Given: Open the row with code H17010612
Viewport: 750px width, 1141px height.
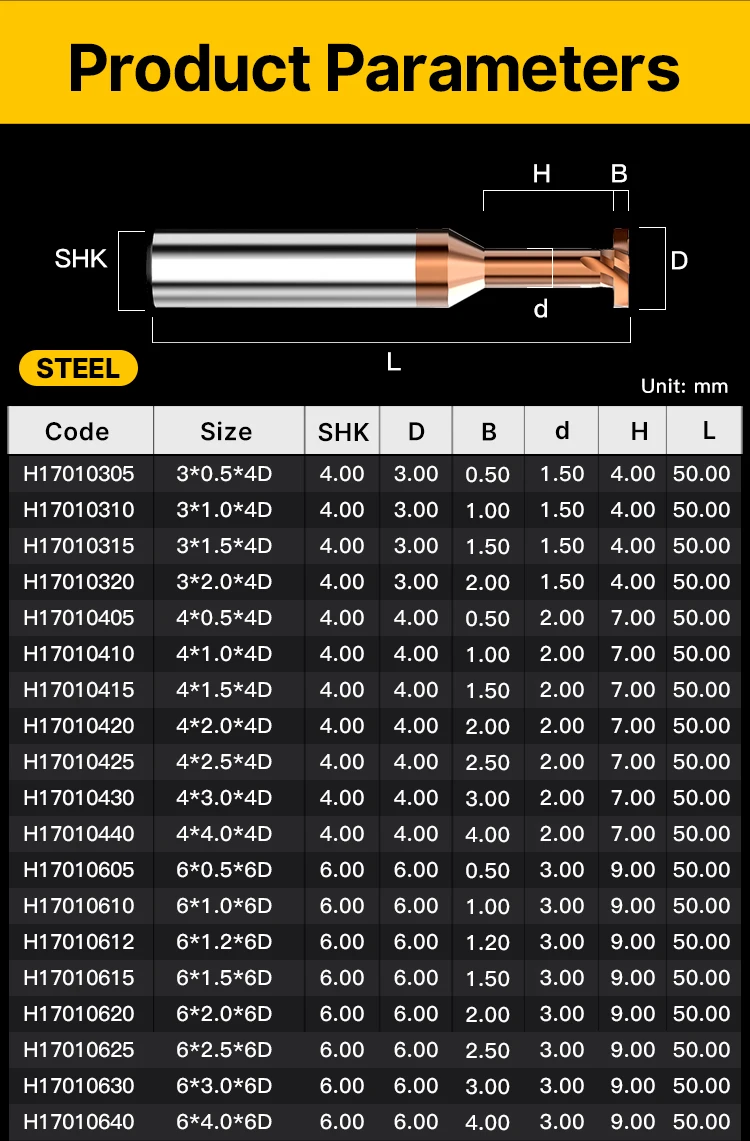Looking at the screenshot, I should pyautogui.click(x=78, y=941).
